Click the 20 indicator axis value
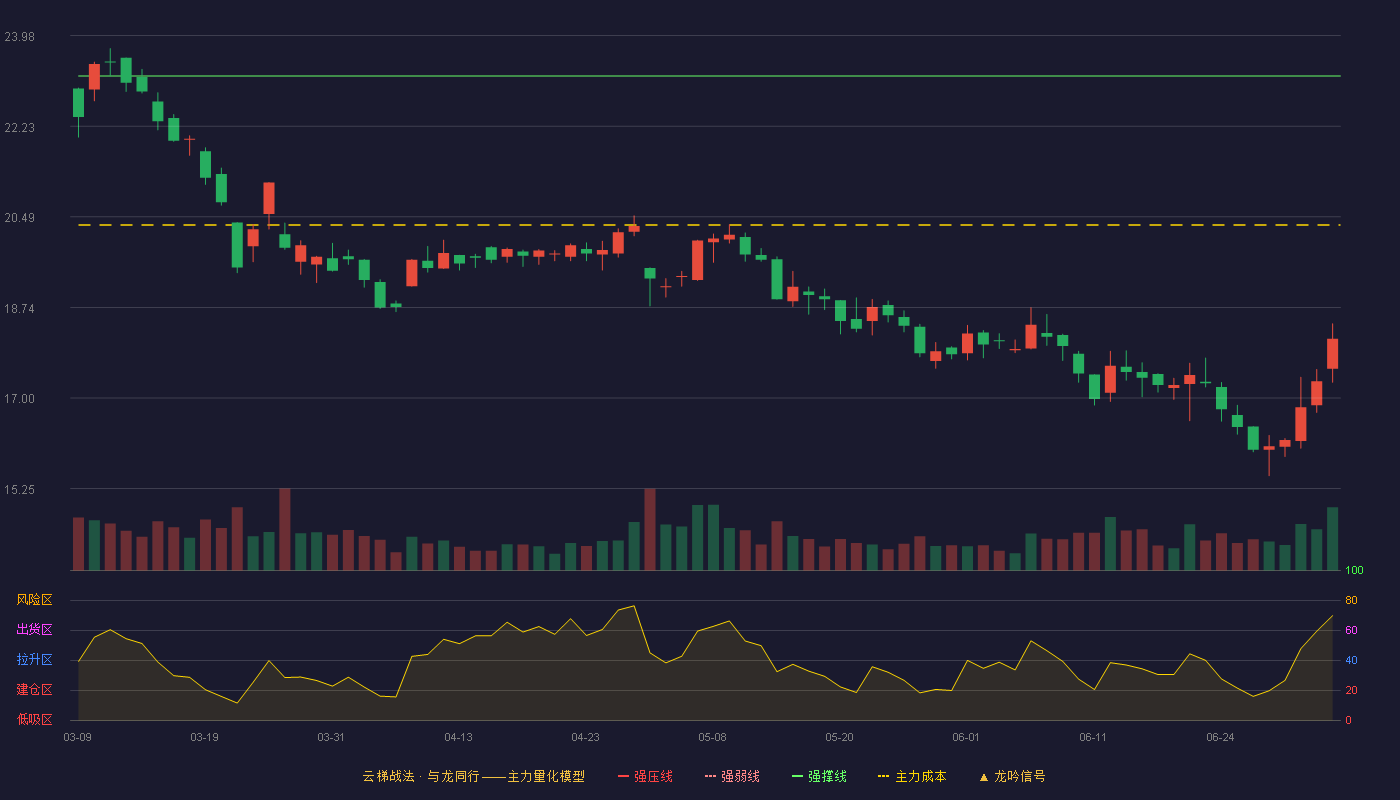Screen dimensions: 1400x800 point(1351,690)
